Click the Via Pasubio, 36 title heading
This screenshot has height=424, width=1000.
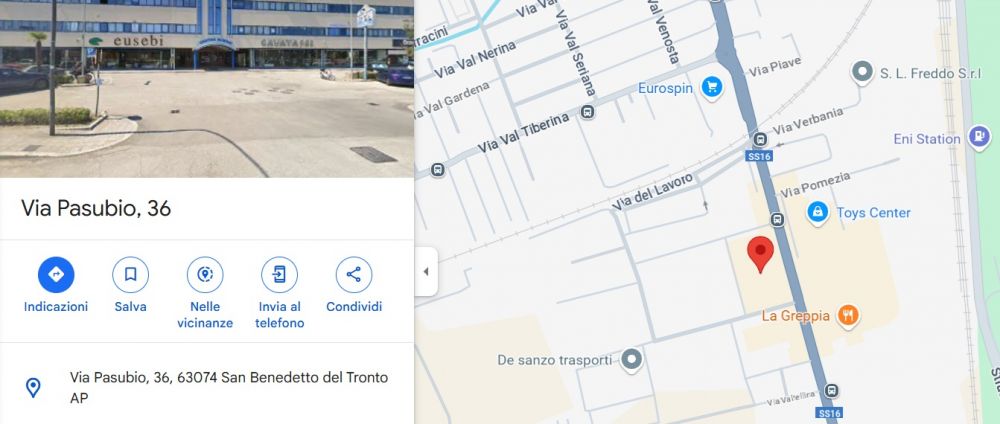coord(96,208)
